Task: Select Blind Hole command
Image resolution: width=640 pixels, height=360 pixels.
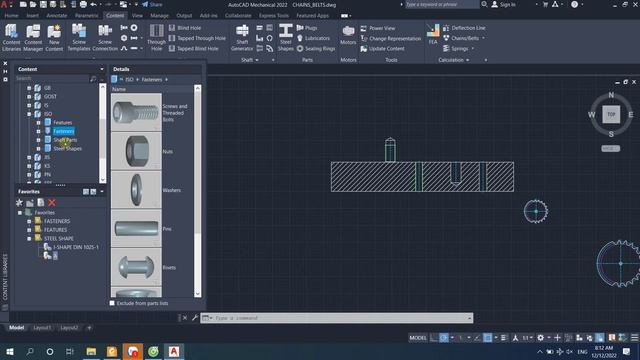Action: click(185, 28)
